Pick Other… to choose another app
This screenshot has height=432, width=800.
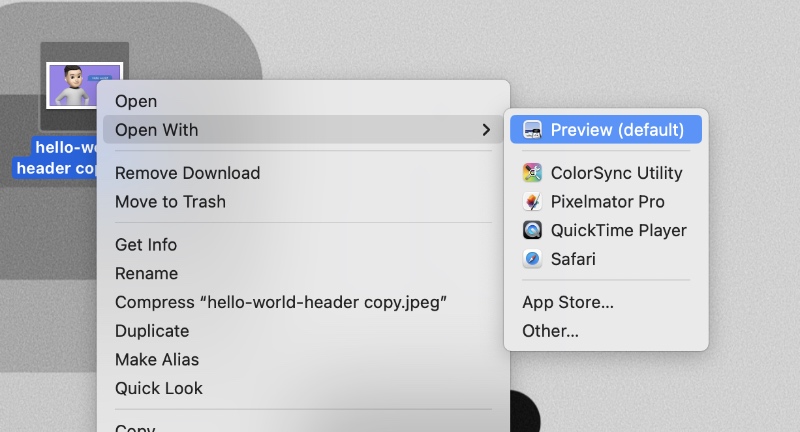click(x=550, y=331)
